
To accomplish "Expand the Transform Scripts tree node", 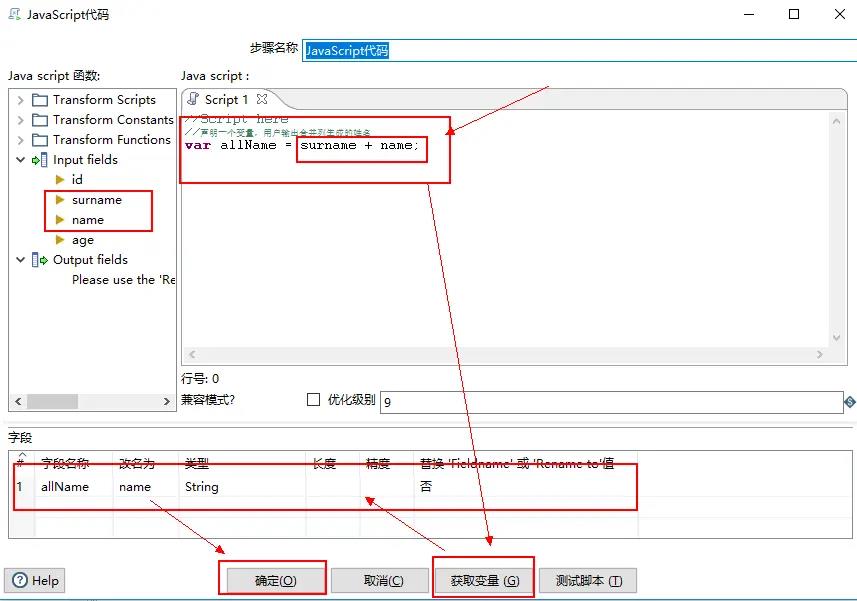I will 20,100.
